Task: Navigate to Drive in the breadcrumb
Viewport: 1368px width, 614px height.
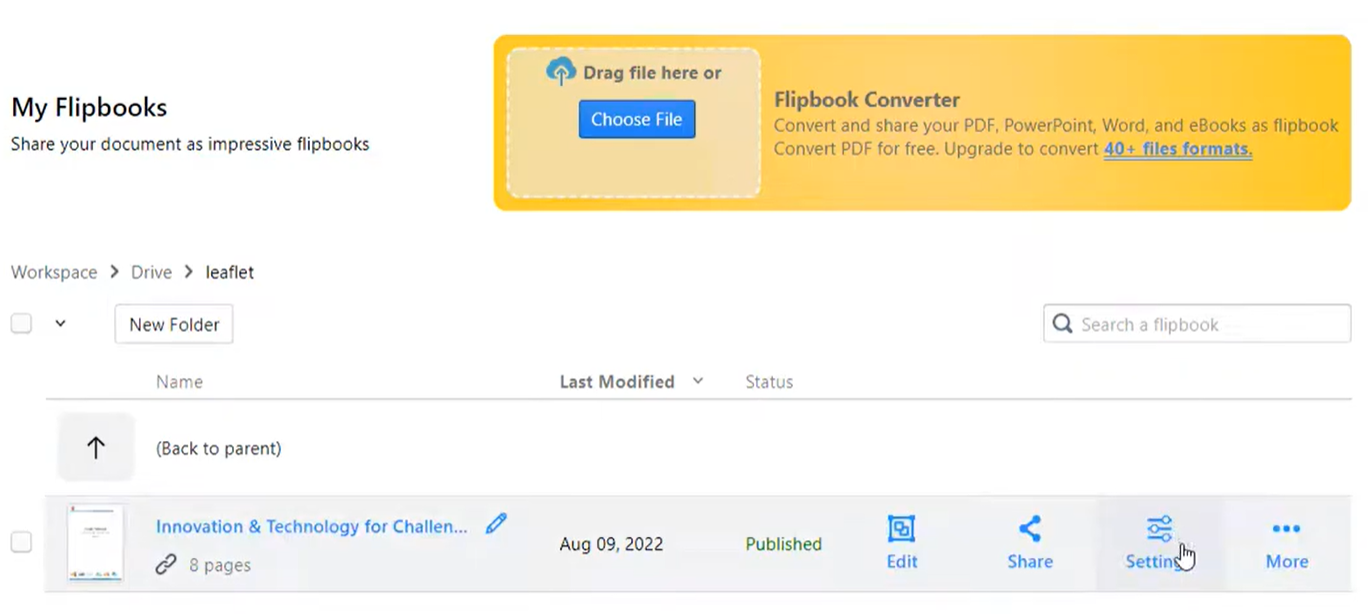Action: click(x=151, y=272)
